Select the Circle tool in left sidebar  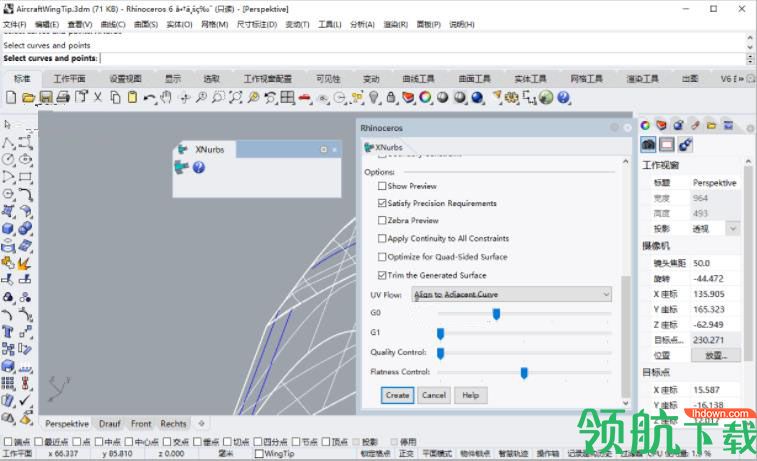(x=8, y=159)
